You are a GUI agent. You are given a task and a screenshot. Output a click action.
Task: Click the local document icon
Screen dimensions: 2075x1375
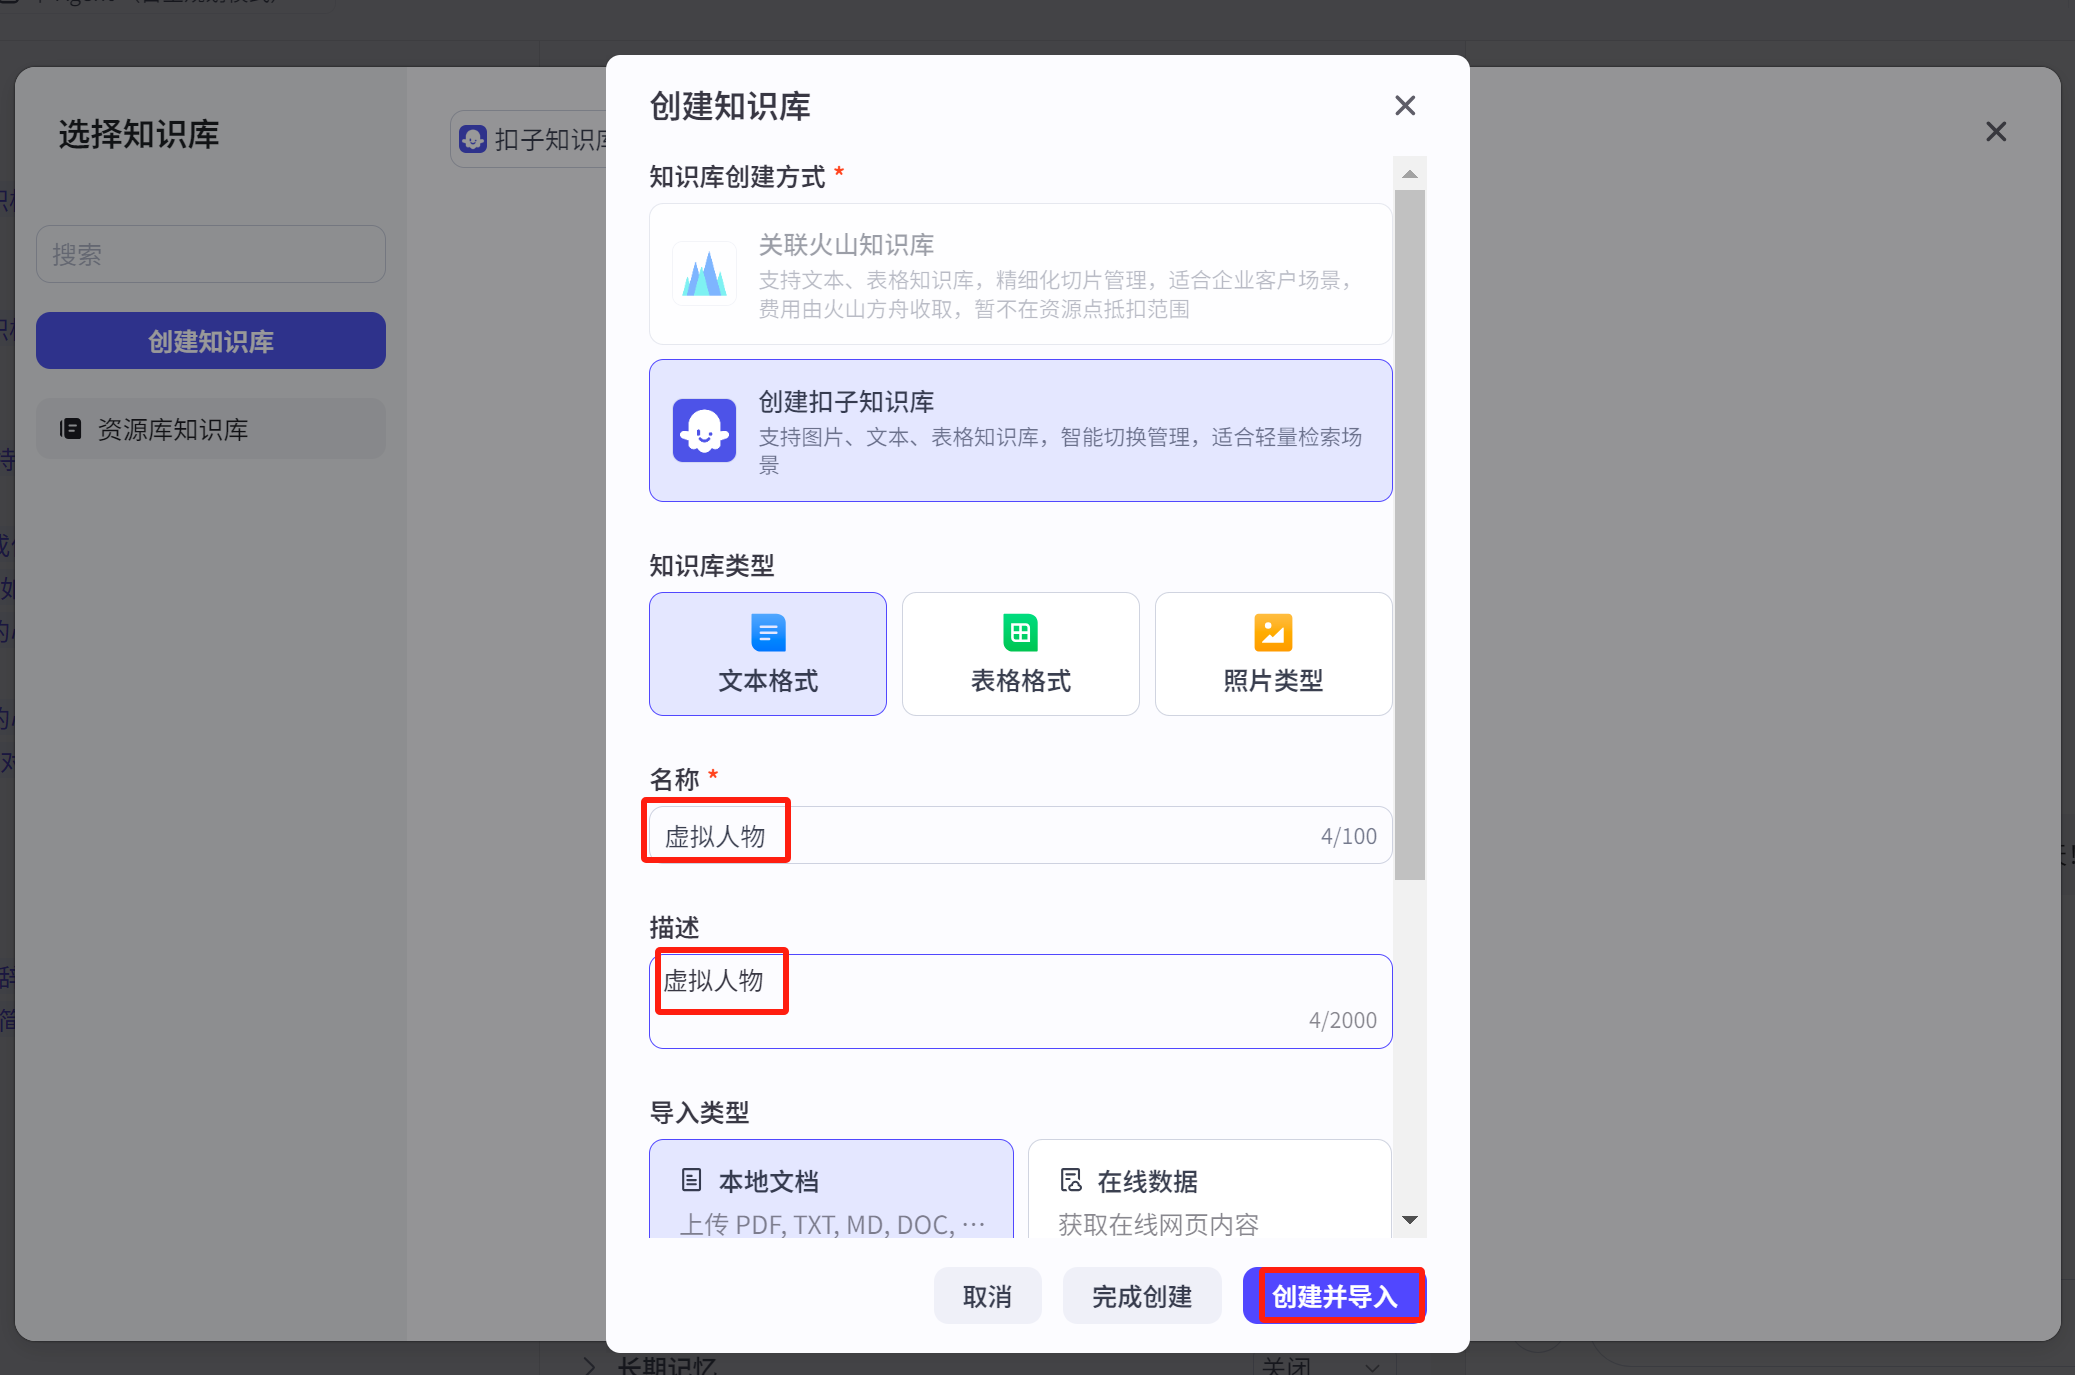point(691,1180)
